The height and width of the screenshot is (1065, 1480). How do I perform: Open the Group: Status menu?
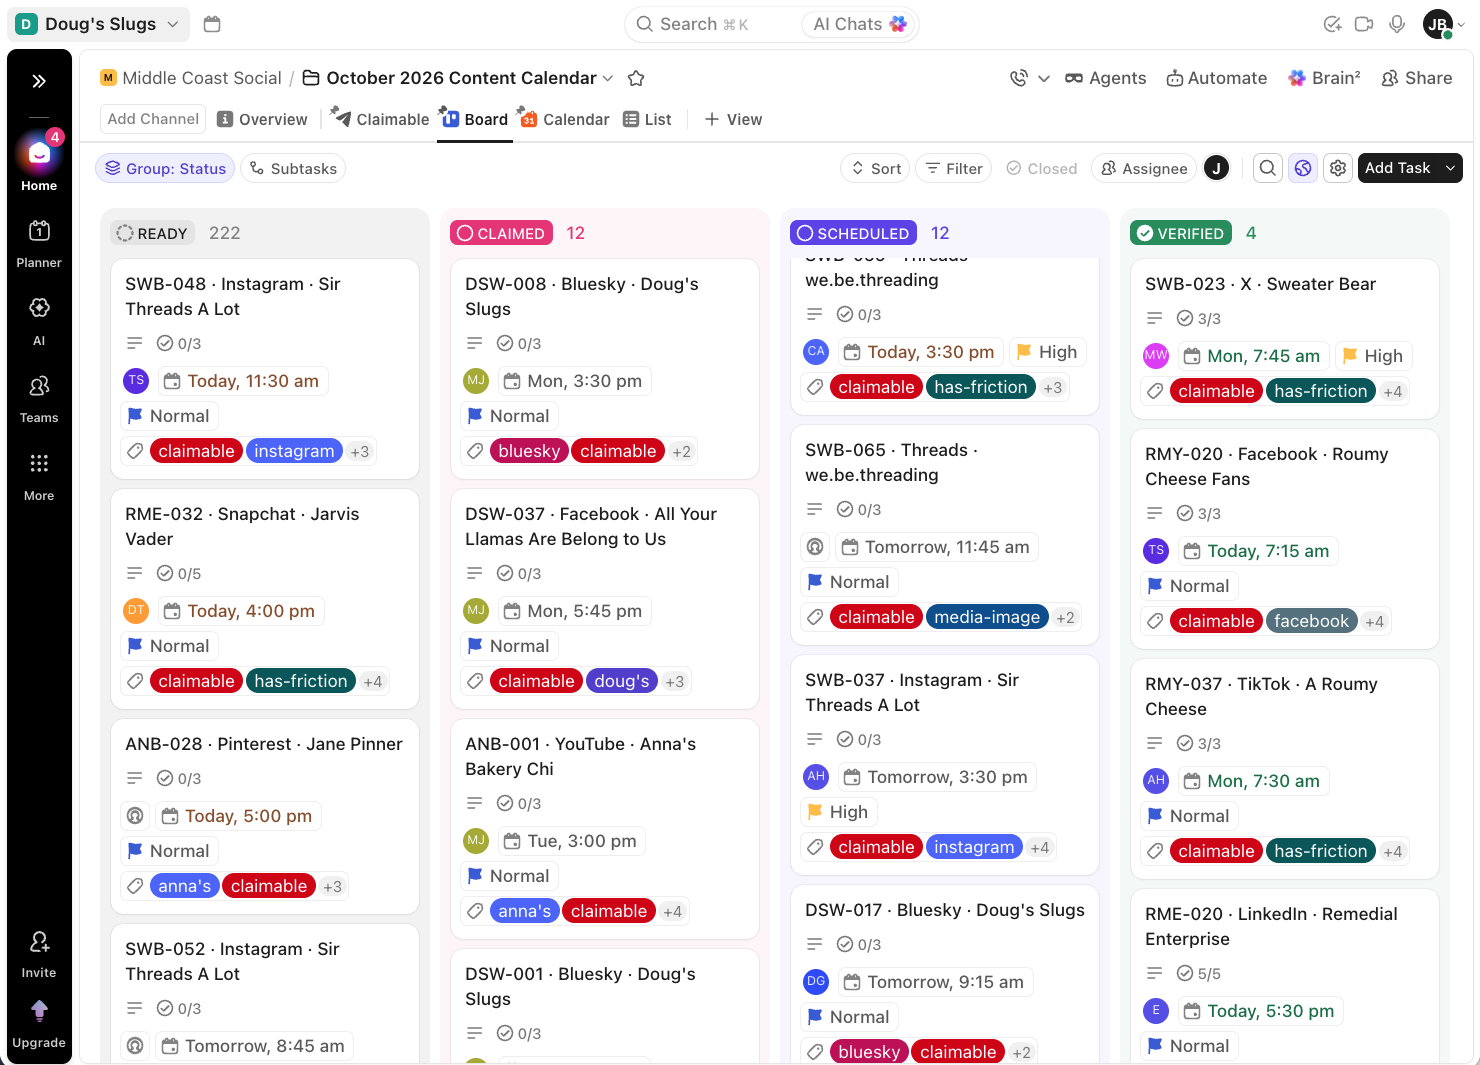pos(165,169)
